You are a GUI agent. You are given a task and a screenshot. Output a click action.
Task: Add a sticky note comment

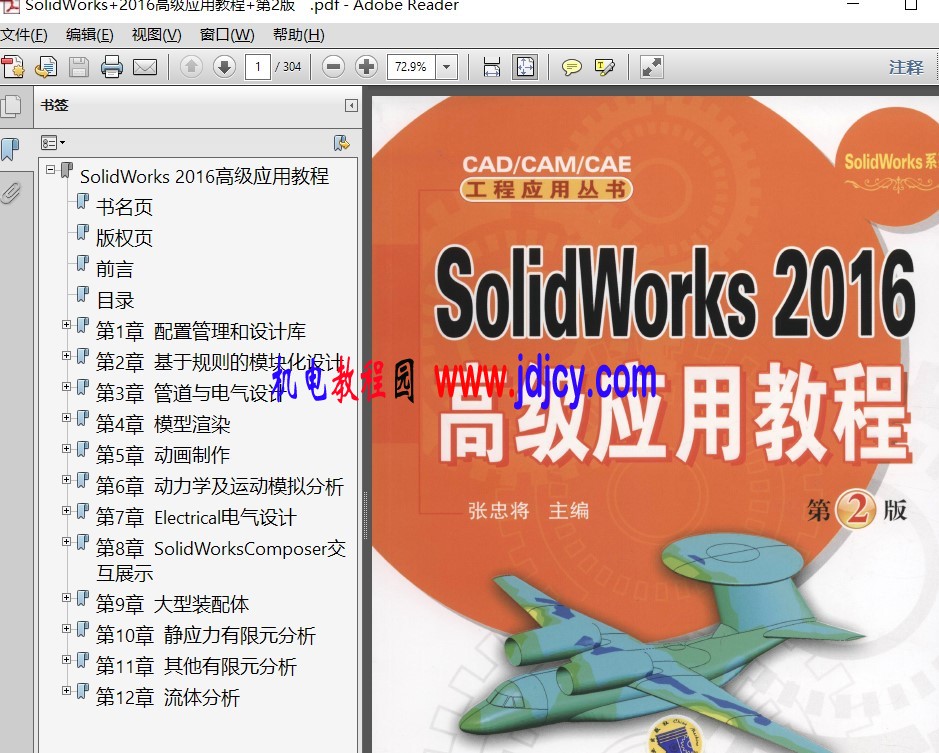[571, 67]
